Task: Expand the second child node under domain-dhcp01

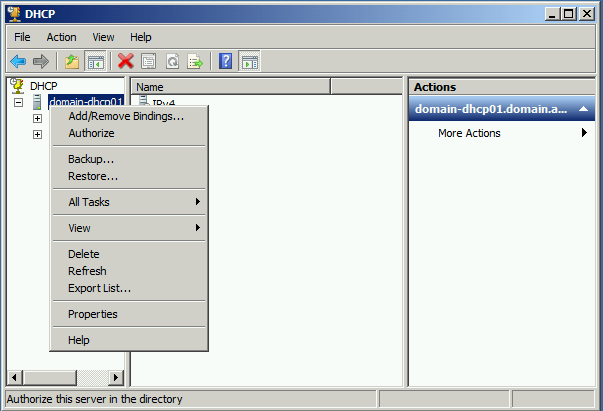Action: point(37,135)
